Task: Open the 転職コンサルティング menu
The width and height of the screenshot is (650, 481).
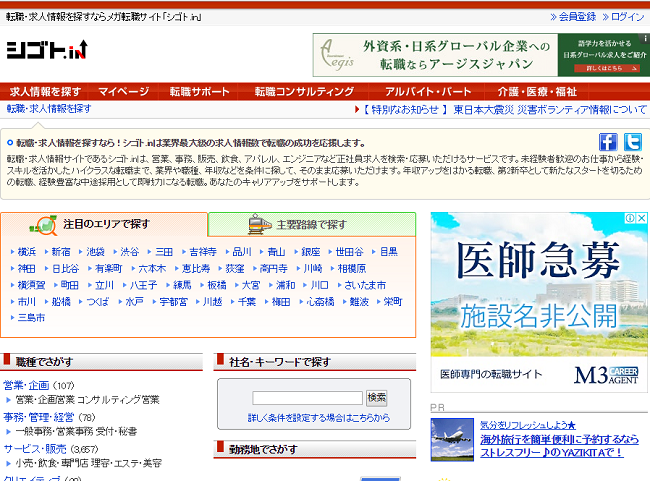Action: (304, 92)
